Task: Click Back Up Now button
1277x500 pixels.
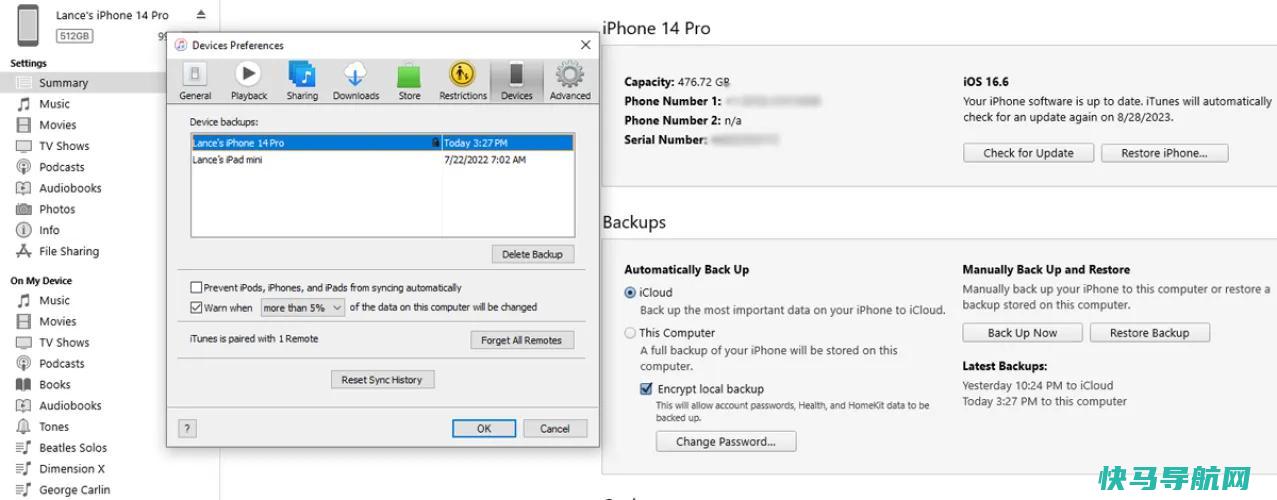Action: (1022, 333)
